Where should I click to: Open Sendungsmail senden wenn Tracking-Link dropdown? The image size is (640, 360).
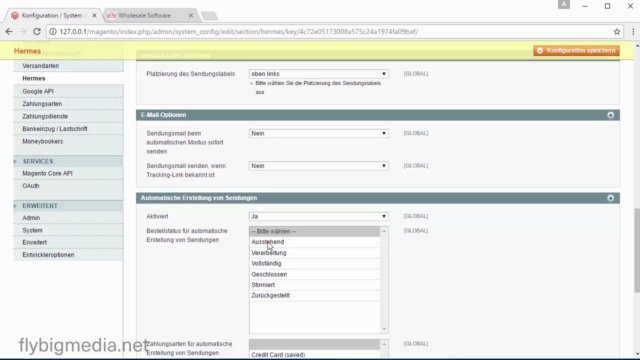pos(319,166)
